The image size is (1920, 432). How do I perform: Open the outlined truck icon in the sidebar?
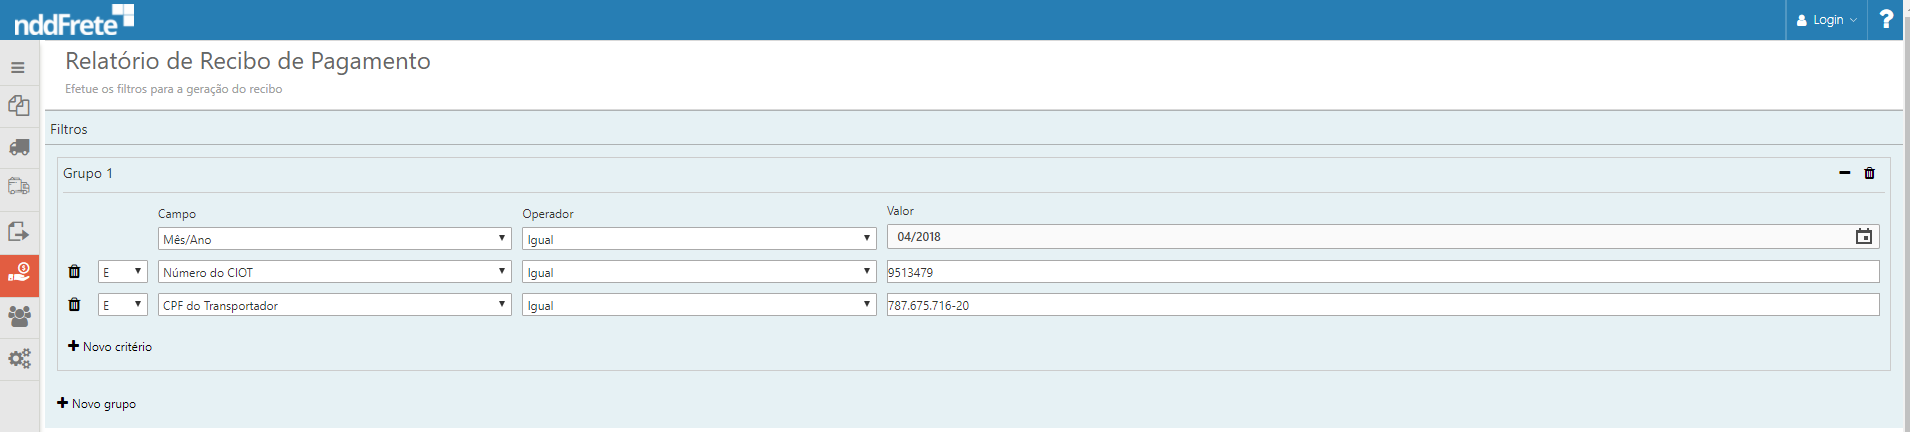point(19,187)
